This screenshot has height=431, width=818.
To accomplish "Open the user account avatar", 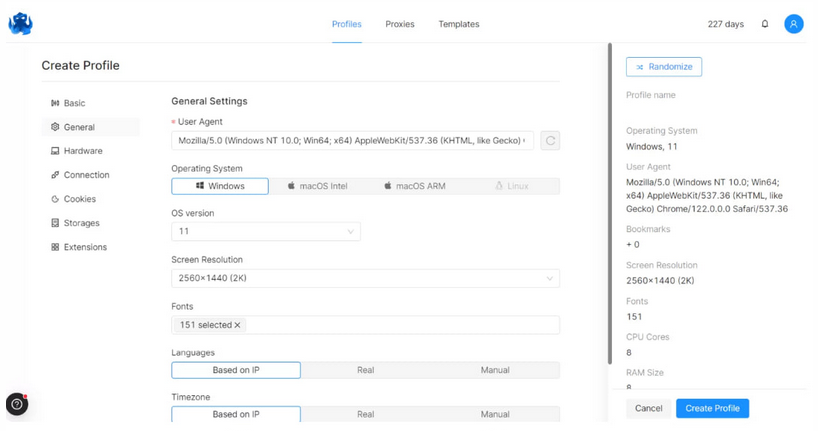I will click(793, 24).
